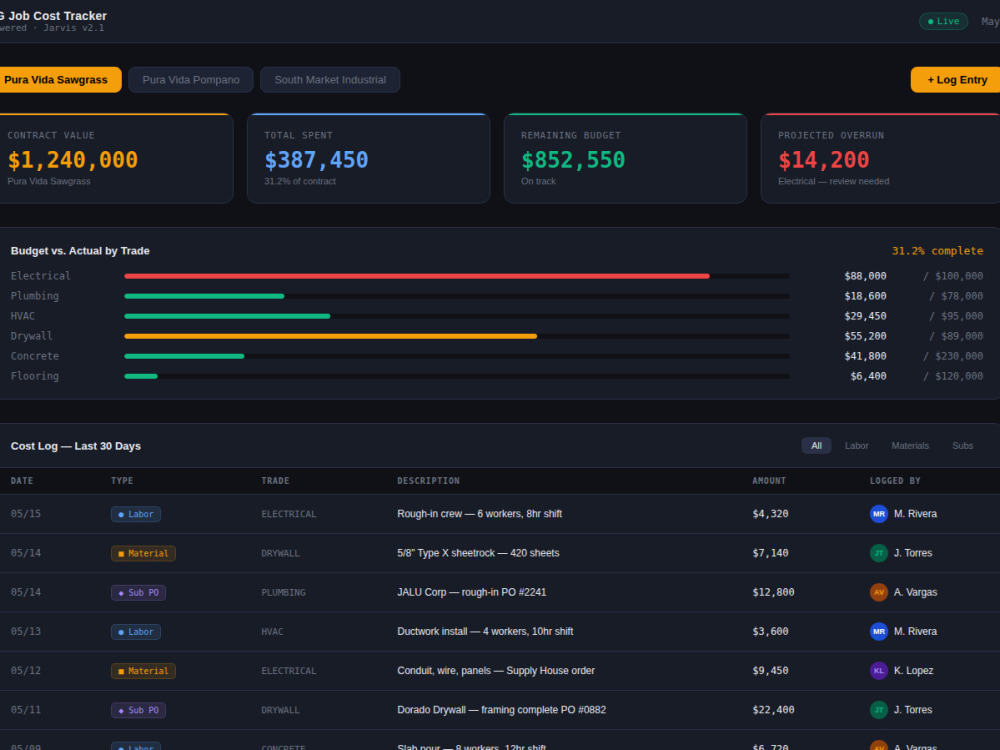Click the Material badge in the 05/12 row

point(143,671)
